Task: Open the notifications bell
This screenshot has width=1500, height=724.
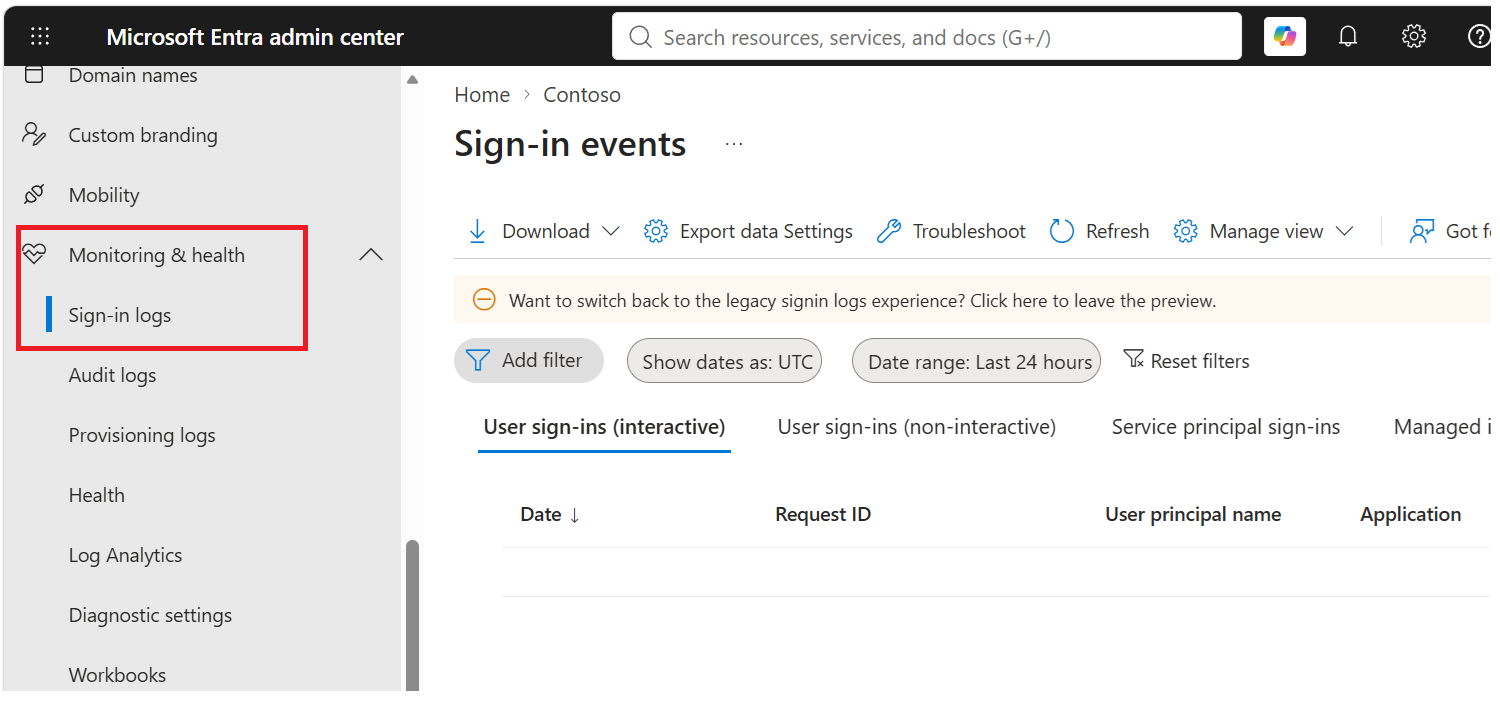Action: 1348,37
